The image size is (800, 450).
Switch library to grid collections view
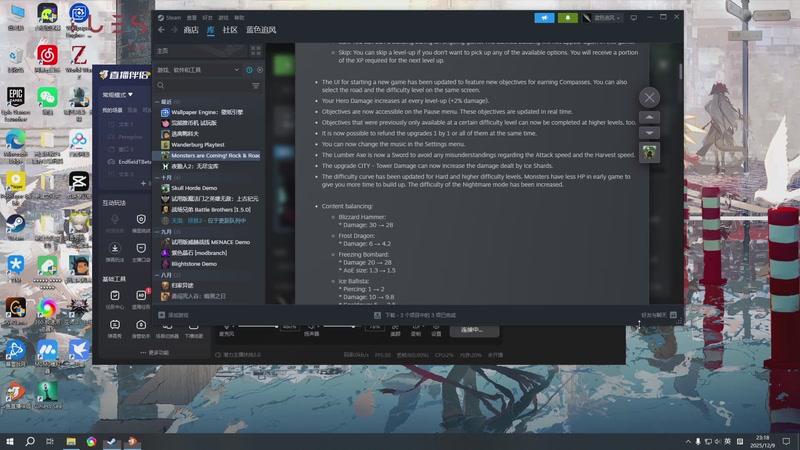pyautogui.click(x=256, y=51)
